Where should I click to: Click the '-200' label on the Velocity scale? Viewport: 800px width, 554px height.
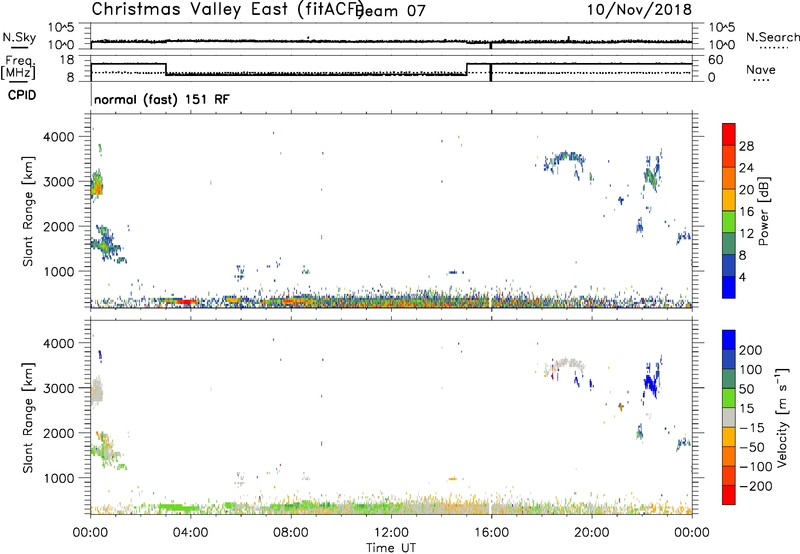point(756,486)
